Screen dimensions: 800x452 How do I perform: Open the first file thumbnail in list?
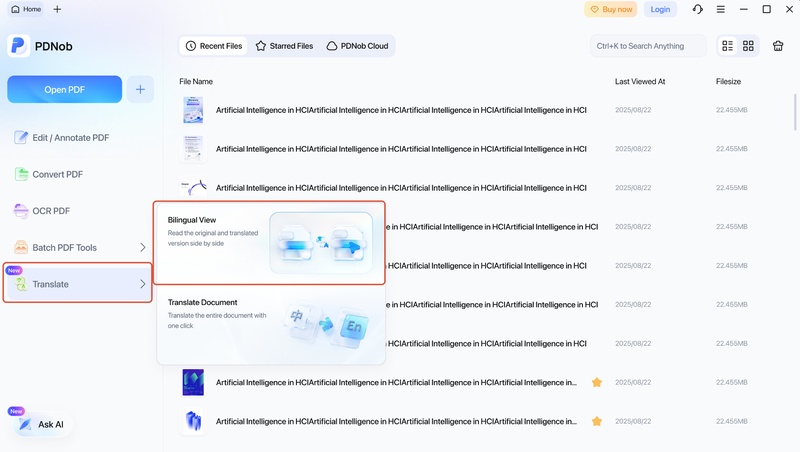coord(193,110)
